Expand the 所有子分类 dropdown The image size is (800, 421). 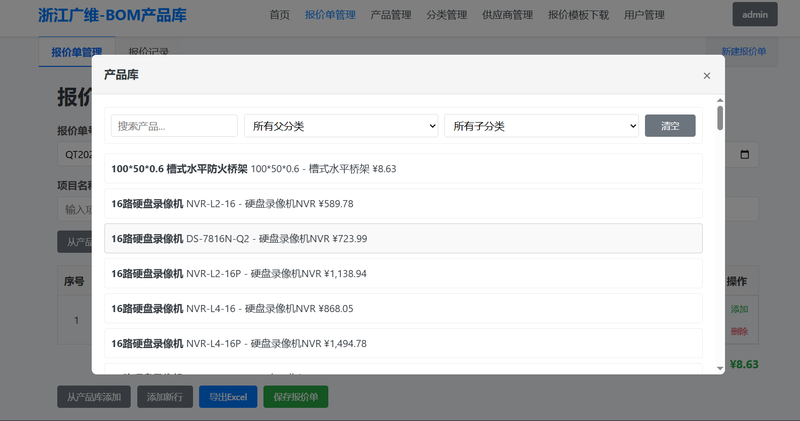tap(541, 126)
